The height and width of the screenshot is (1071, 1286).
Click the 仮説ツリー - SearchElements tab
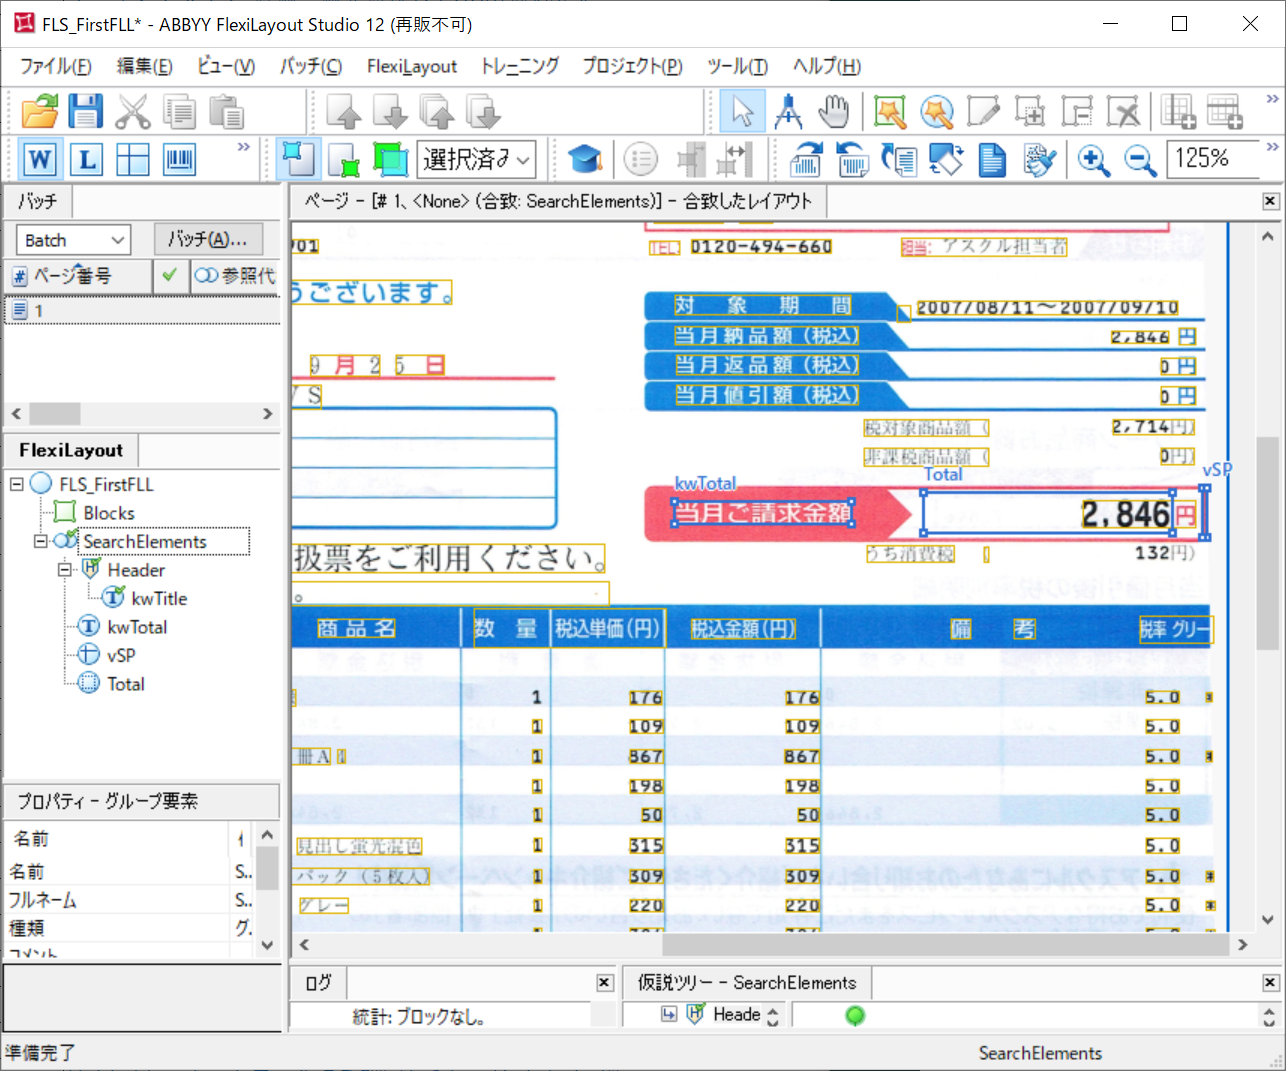pyautogui.click(x=747, y=983)
